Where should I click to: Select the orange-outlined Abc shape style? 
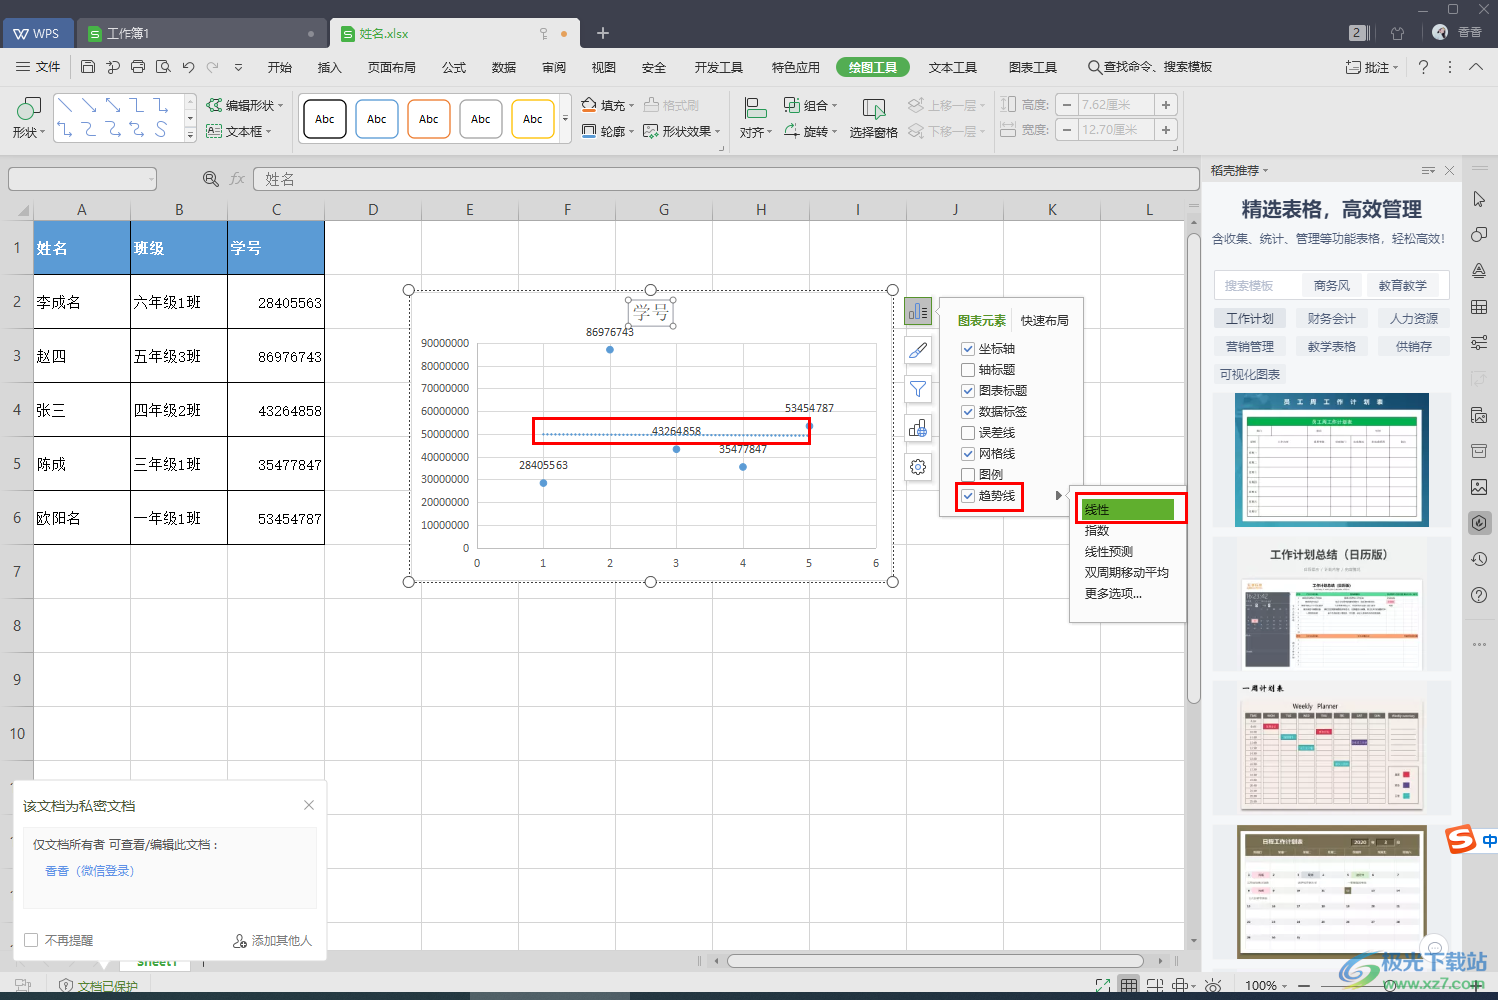pos(429,119)
